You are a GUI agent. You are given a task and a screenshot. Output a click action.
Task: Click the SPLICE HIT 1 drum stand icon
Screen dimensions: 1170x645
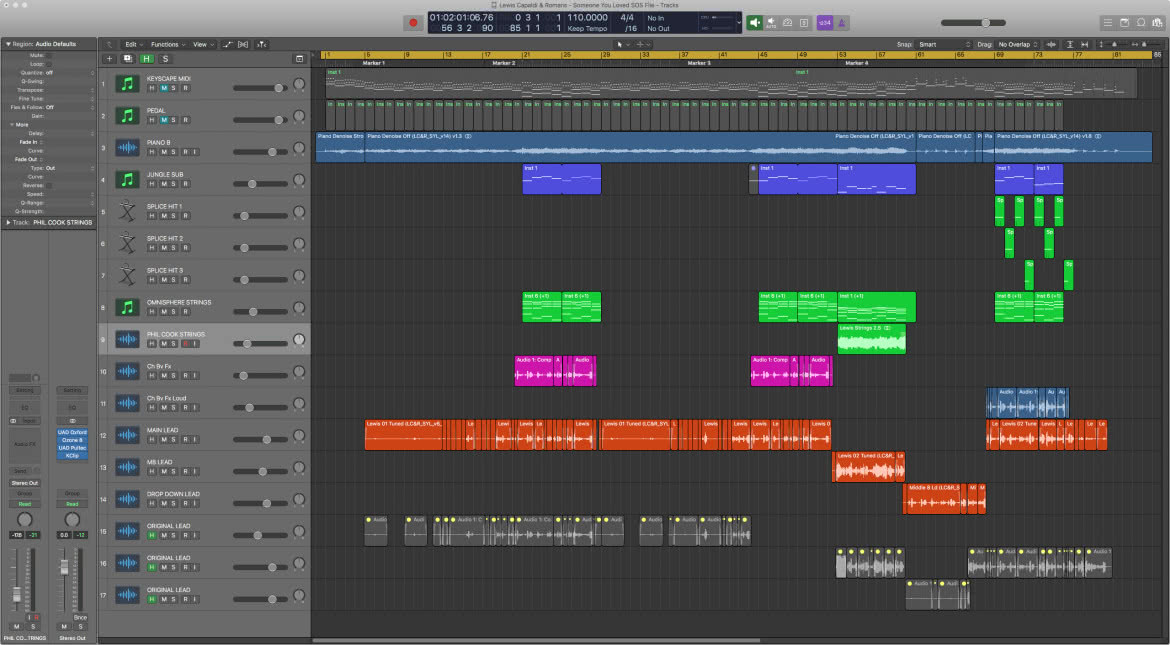click(x=128, y=211)
